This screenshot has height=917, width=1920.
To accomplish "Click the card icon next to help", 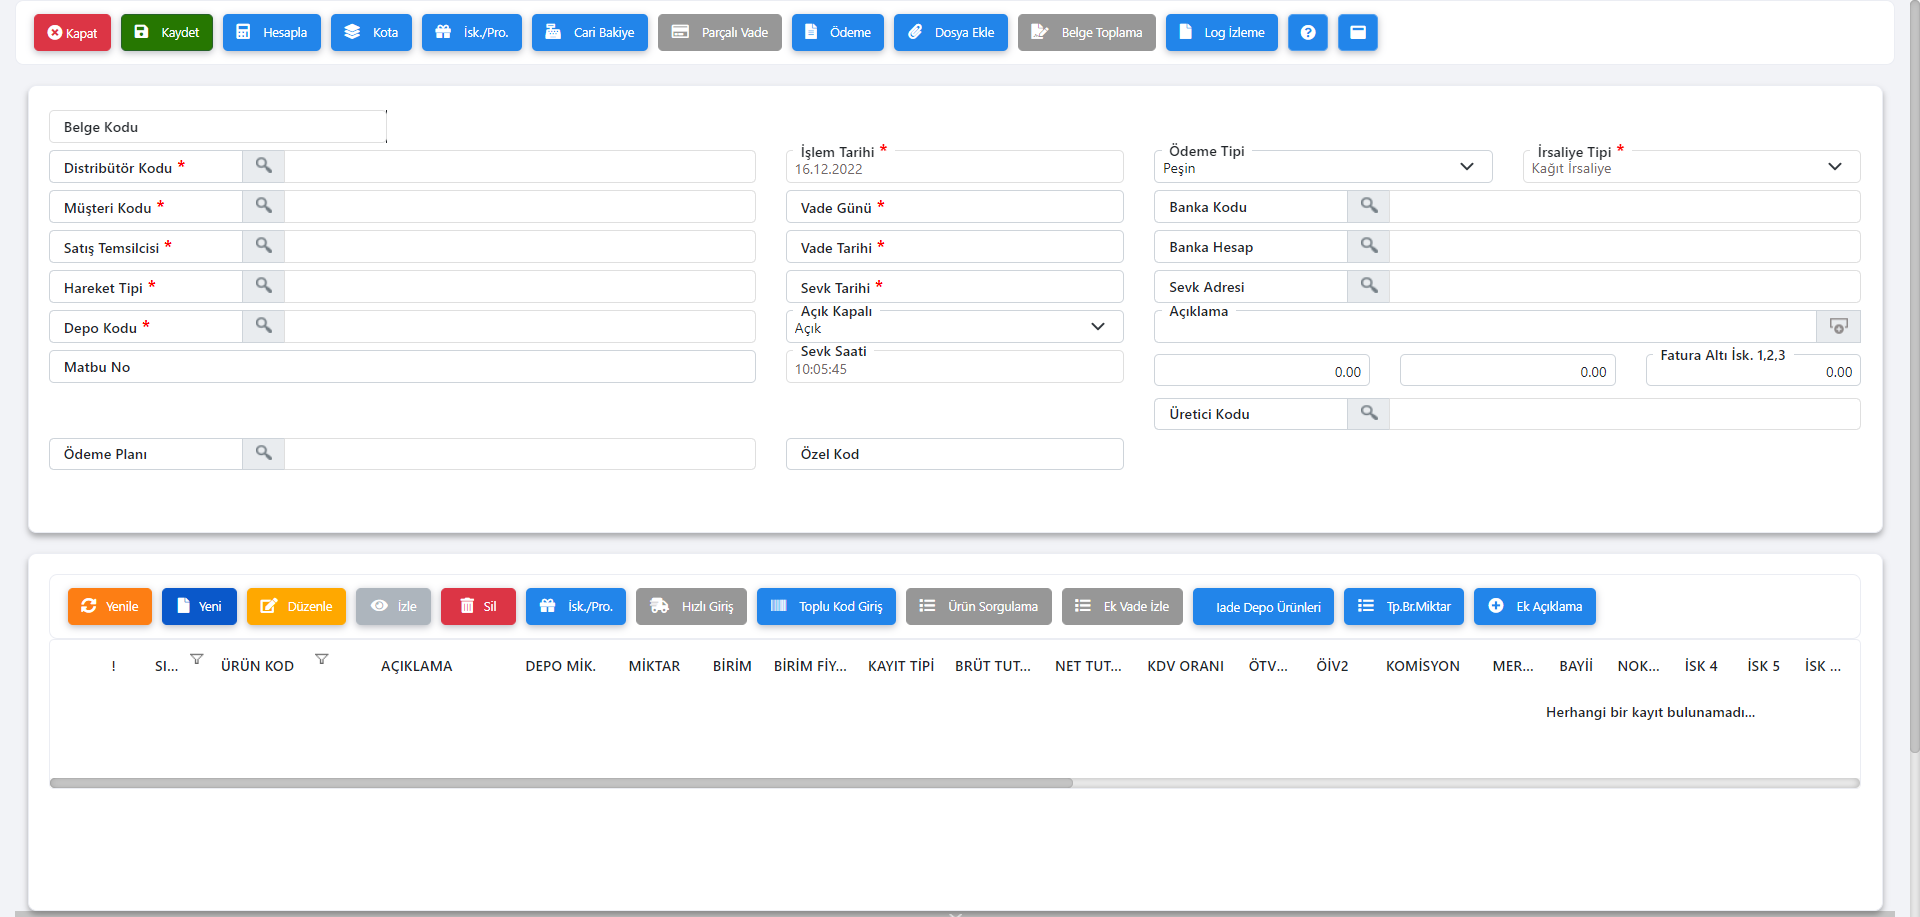I will click(x=1357, y=32).
